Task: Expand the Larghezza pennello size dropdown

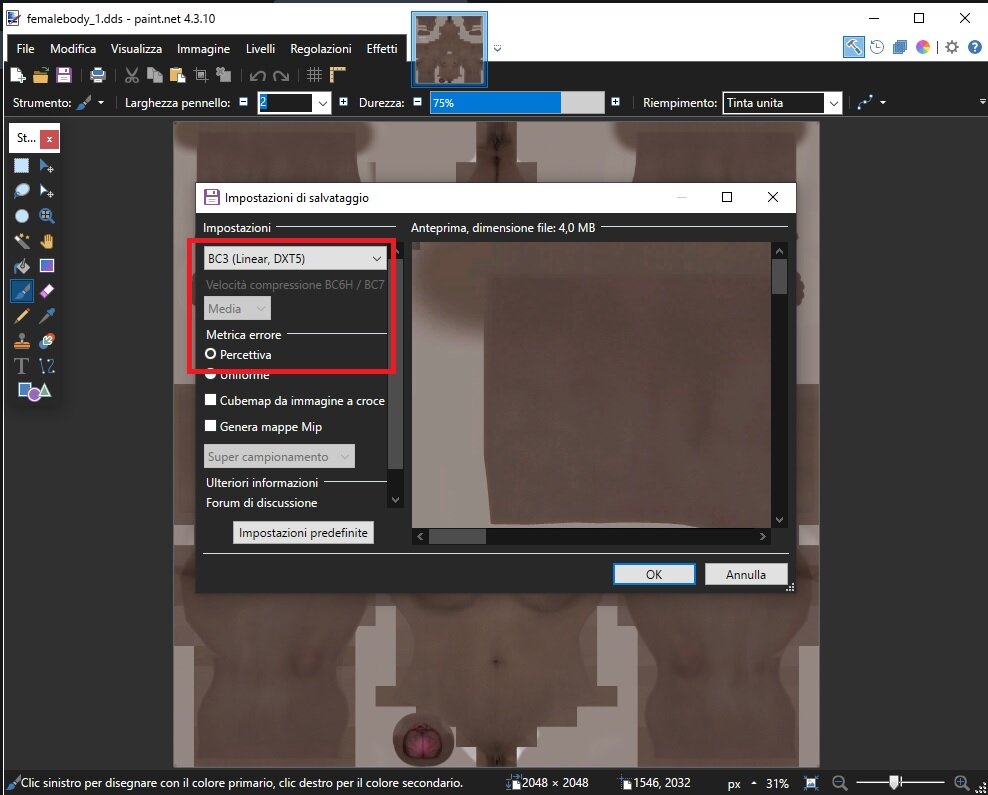Action: [x=323, y=103]
